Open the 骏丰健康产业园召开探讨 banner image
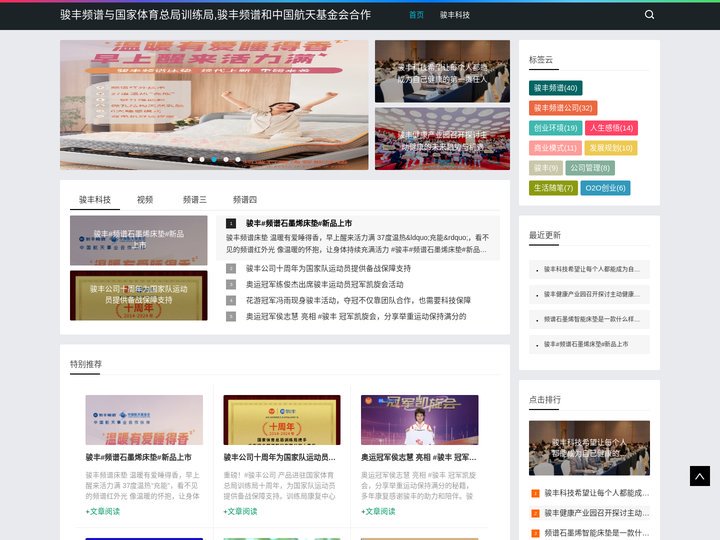 (x=442, y=139)
